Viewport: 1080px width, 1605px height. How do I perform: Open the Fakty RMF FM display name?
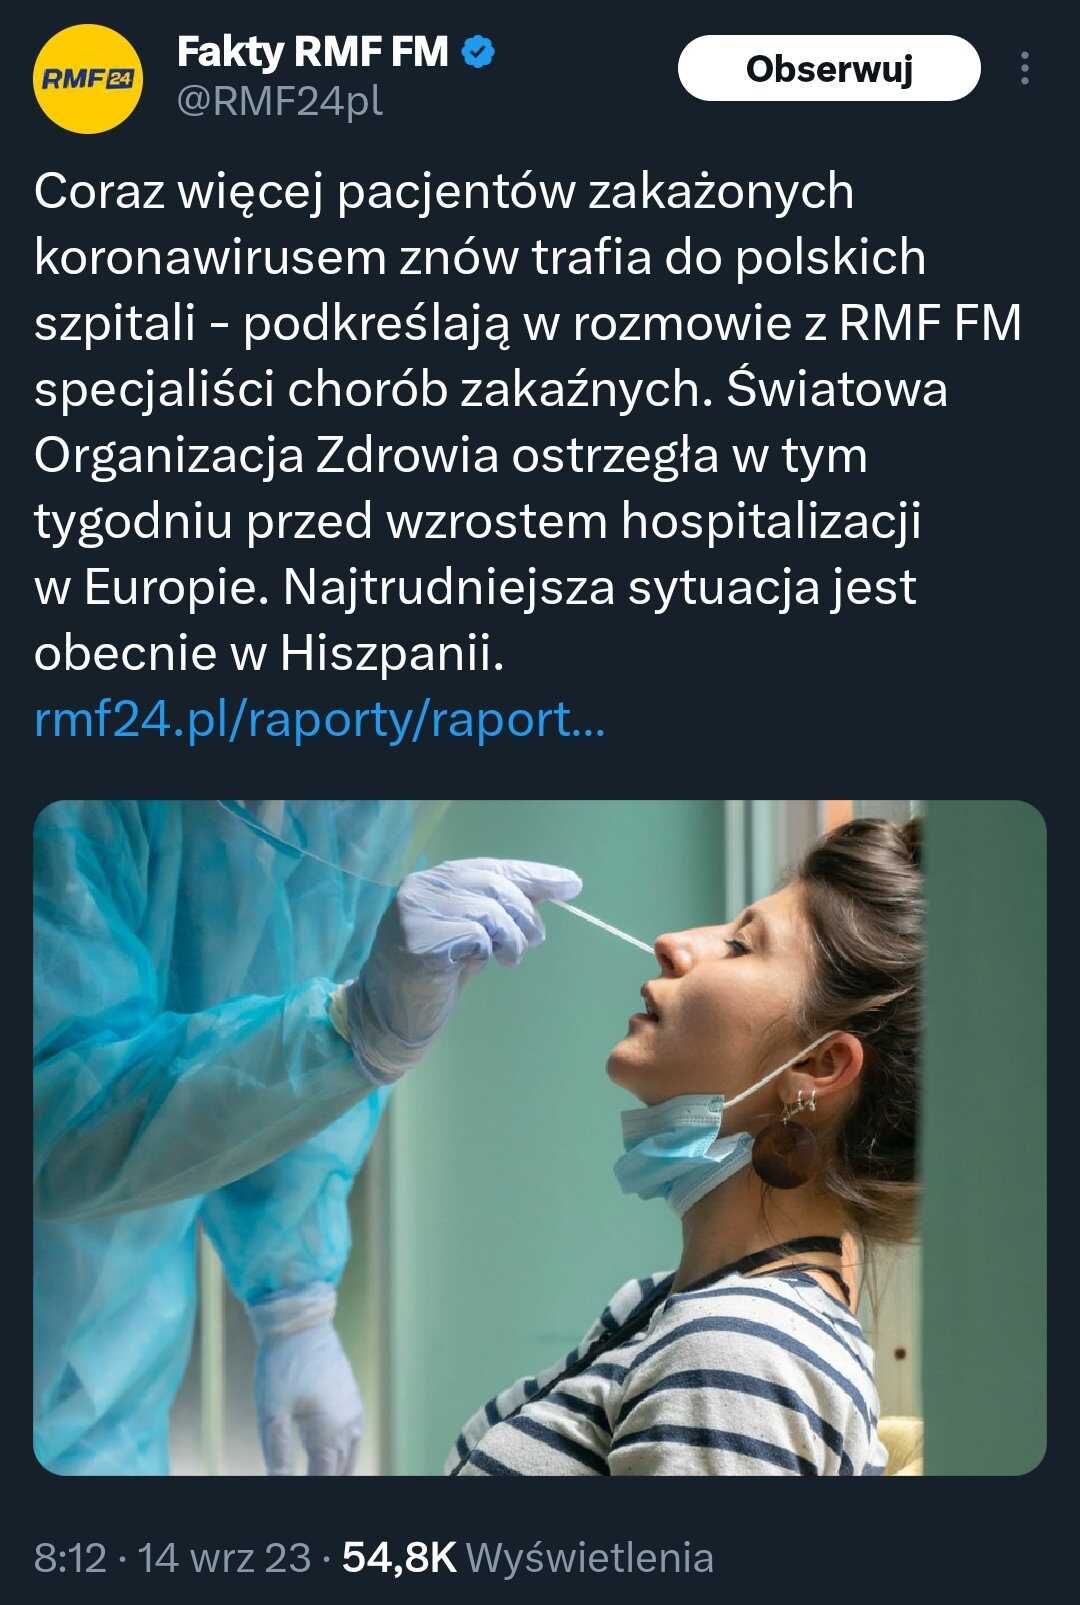click(312, 52)
